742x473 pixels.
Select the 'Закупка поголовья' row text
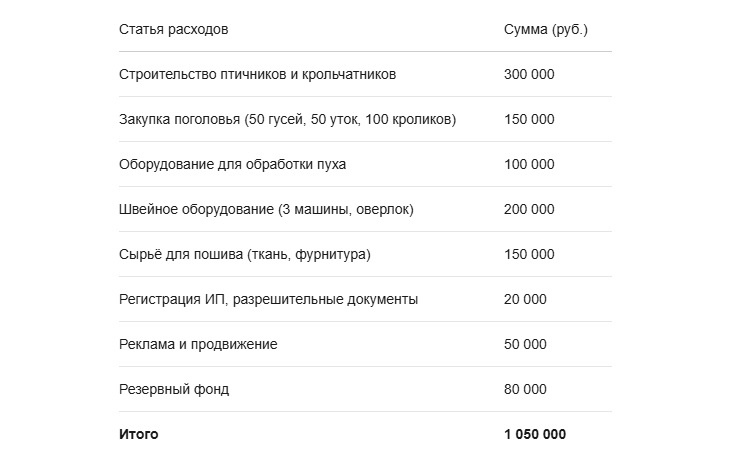287,119
